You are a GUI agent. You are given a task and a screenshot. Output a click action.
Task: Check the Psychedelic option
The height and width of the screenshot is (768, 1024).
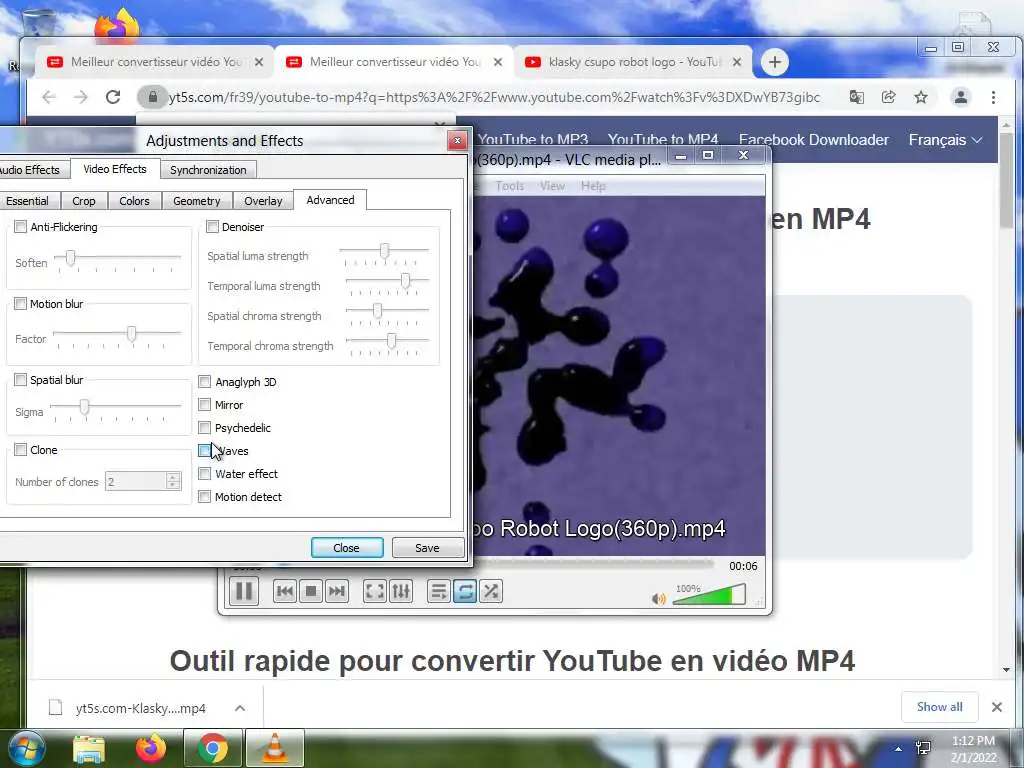click(x=204, y=428)
